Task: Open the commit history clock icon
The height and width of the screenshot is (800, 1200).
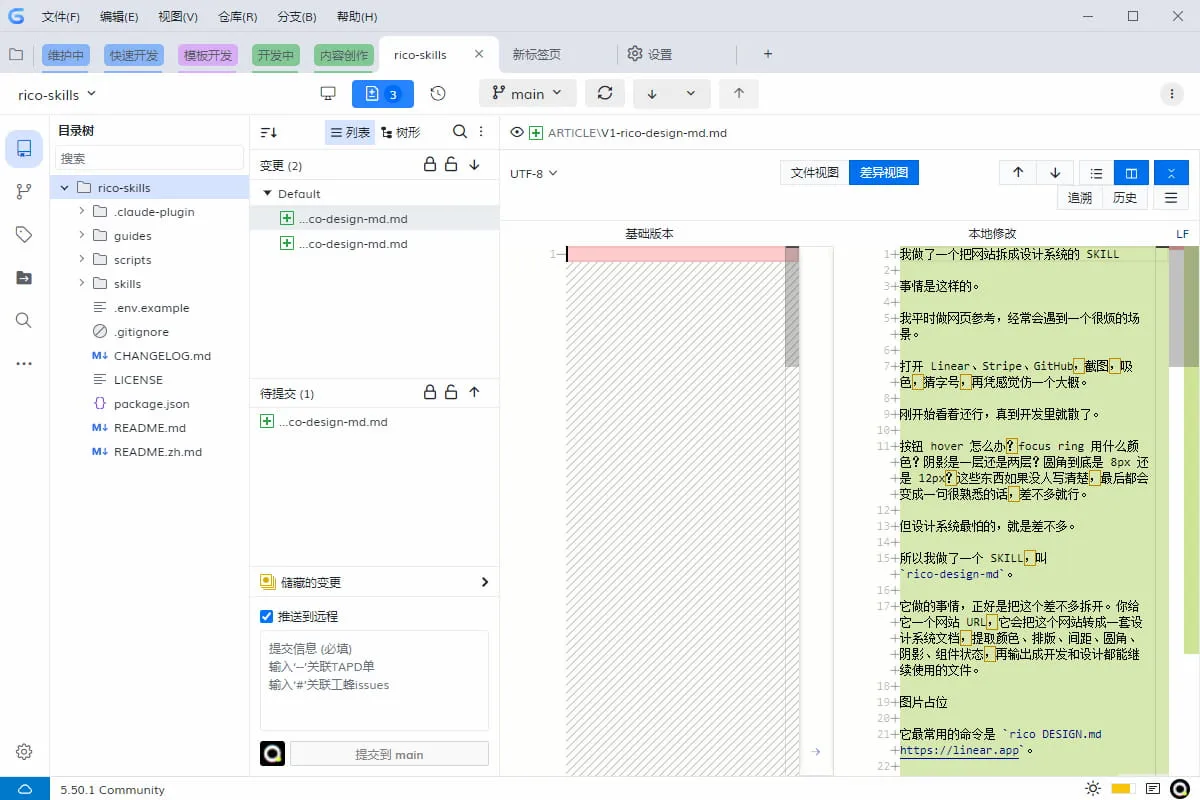Action: (x=438, y=93)
